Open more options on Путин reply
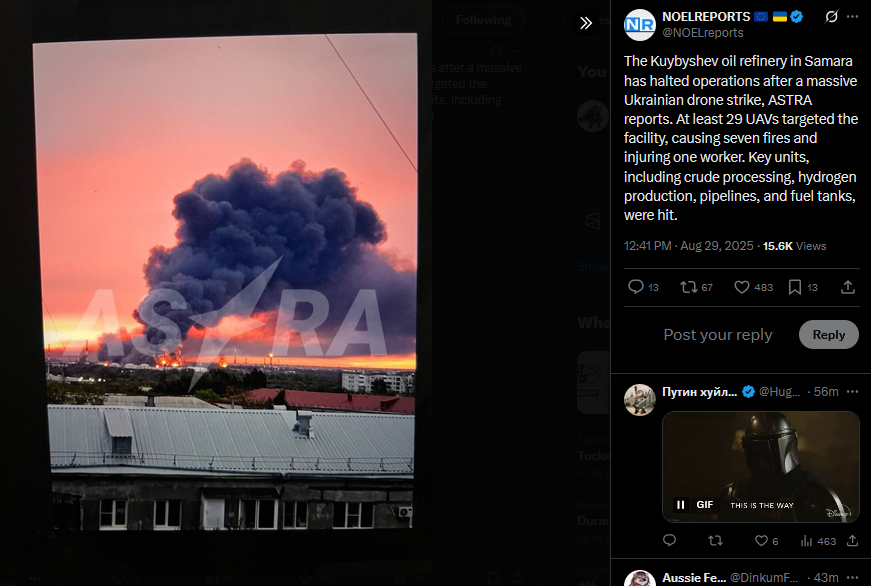This screenshot has height=586, width=871. pos(853,392)
